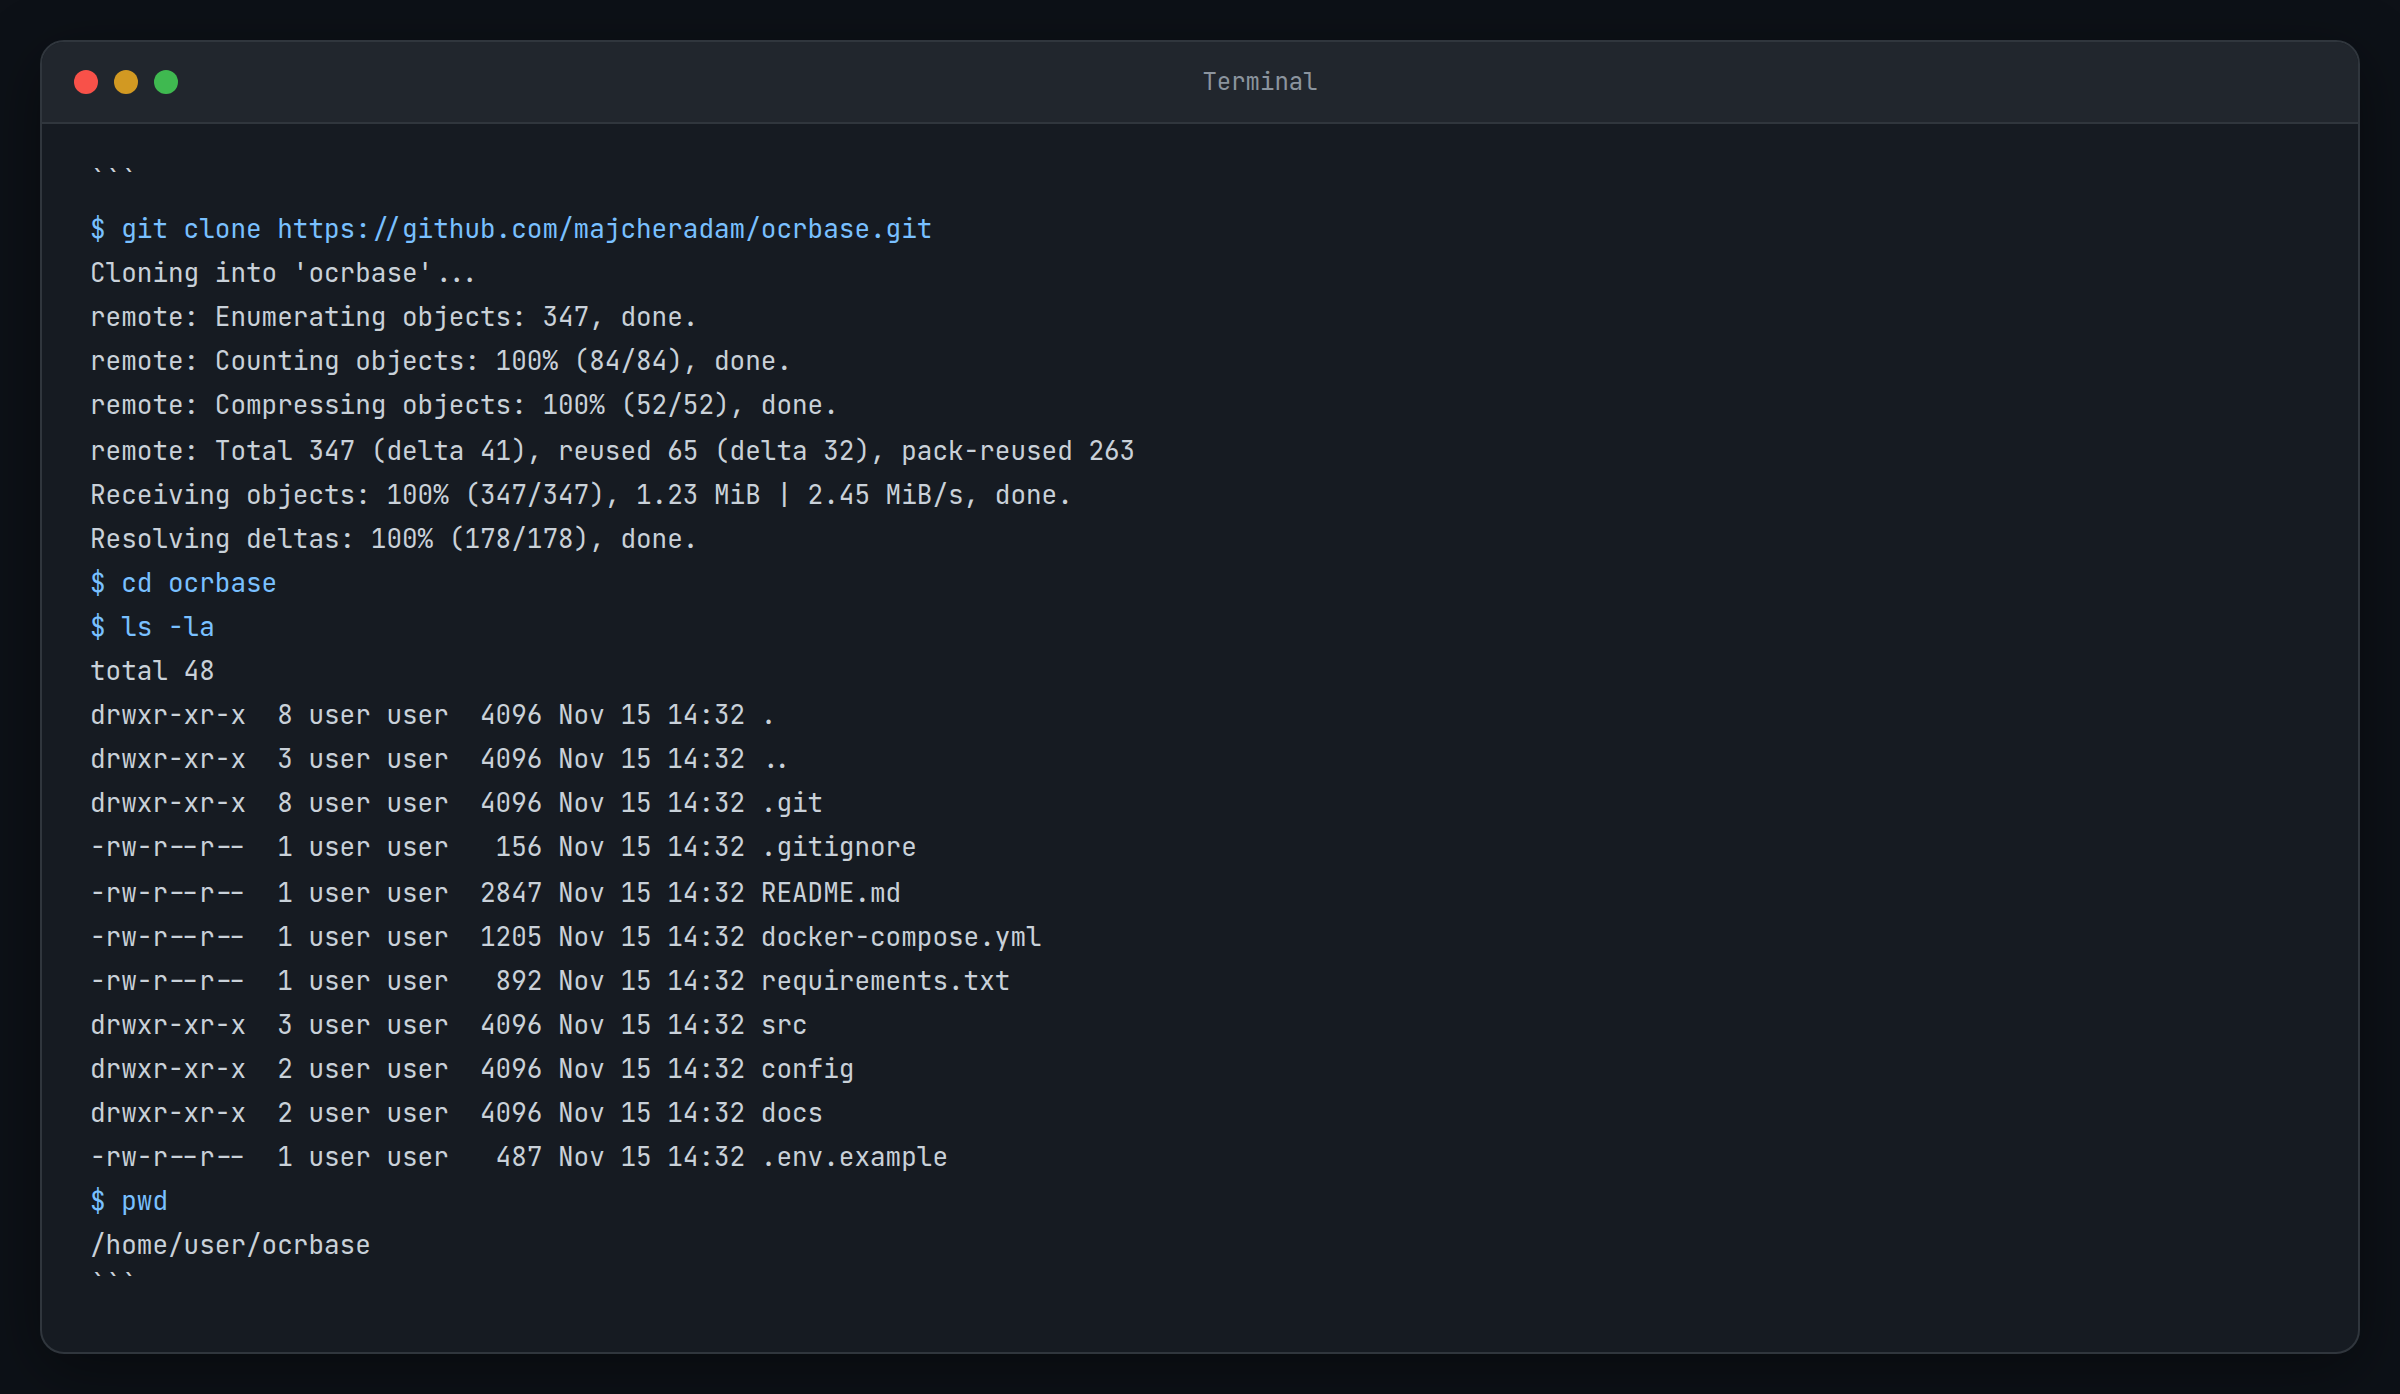The width and height of the screenshot is (2400, 1394).
Task: Click the Receiving objects 1.23 MiB line
Action: [580, 495]
